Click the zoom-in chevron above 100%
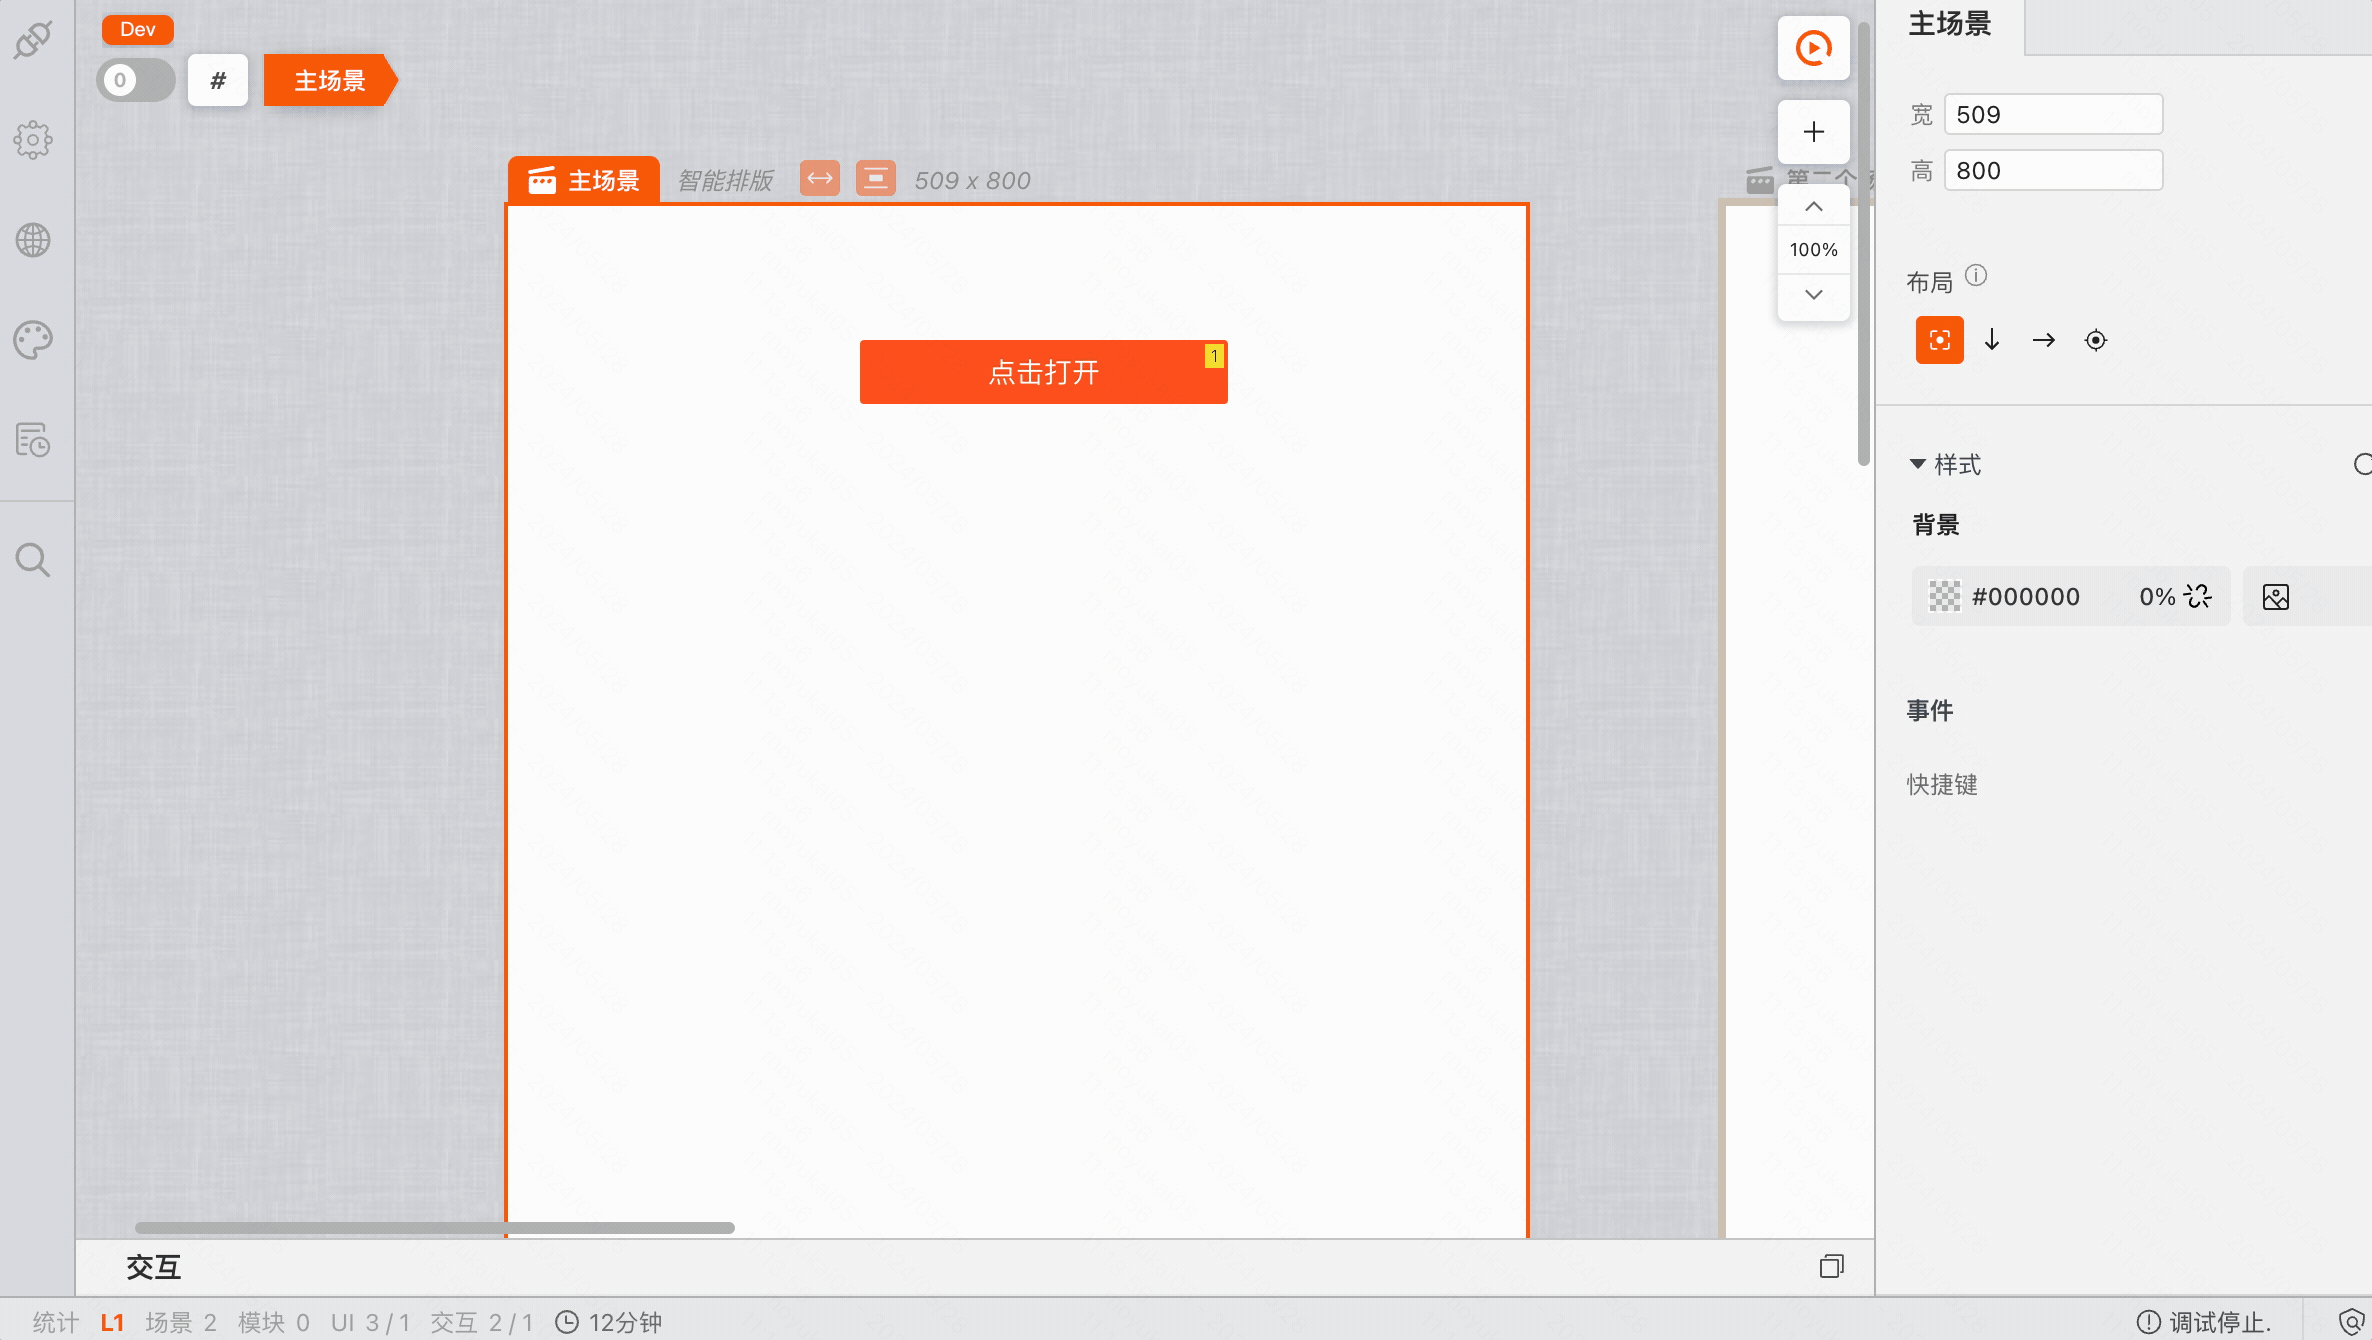2372x1340 pixels. [x=1814, y=205]
